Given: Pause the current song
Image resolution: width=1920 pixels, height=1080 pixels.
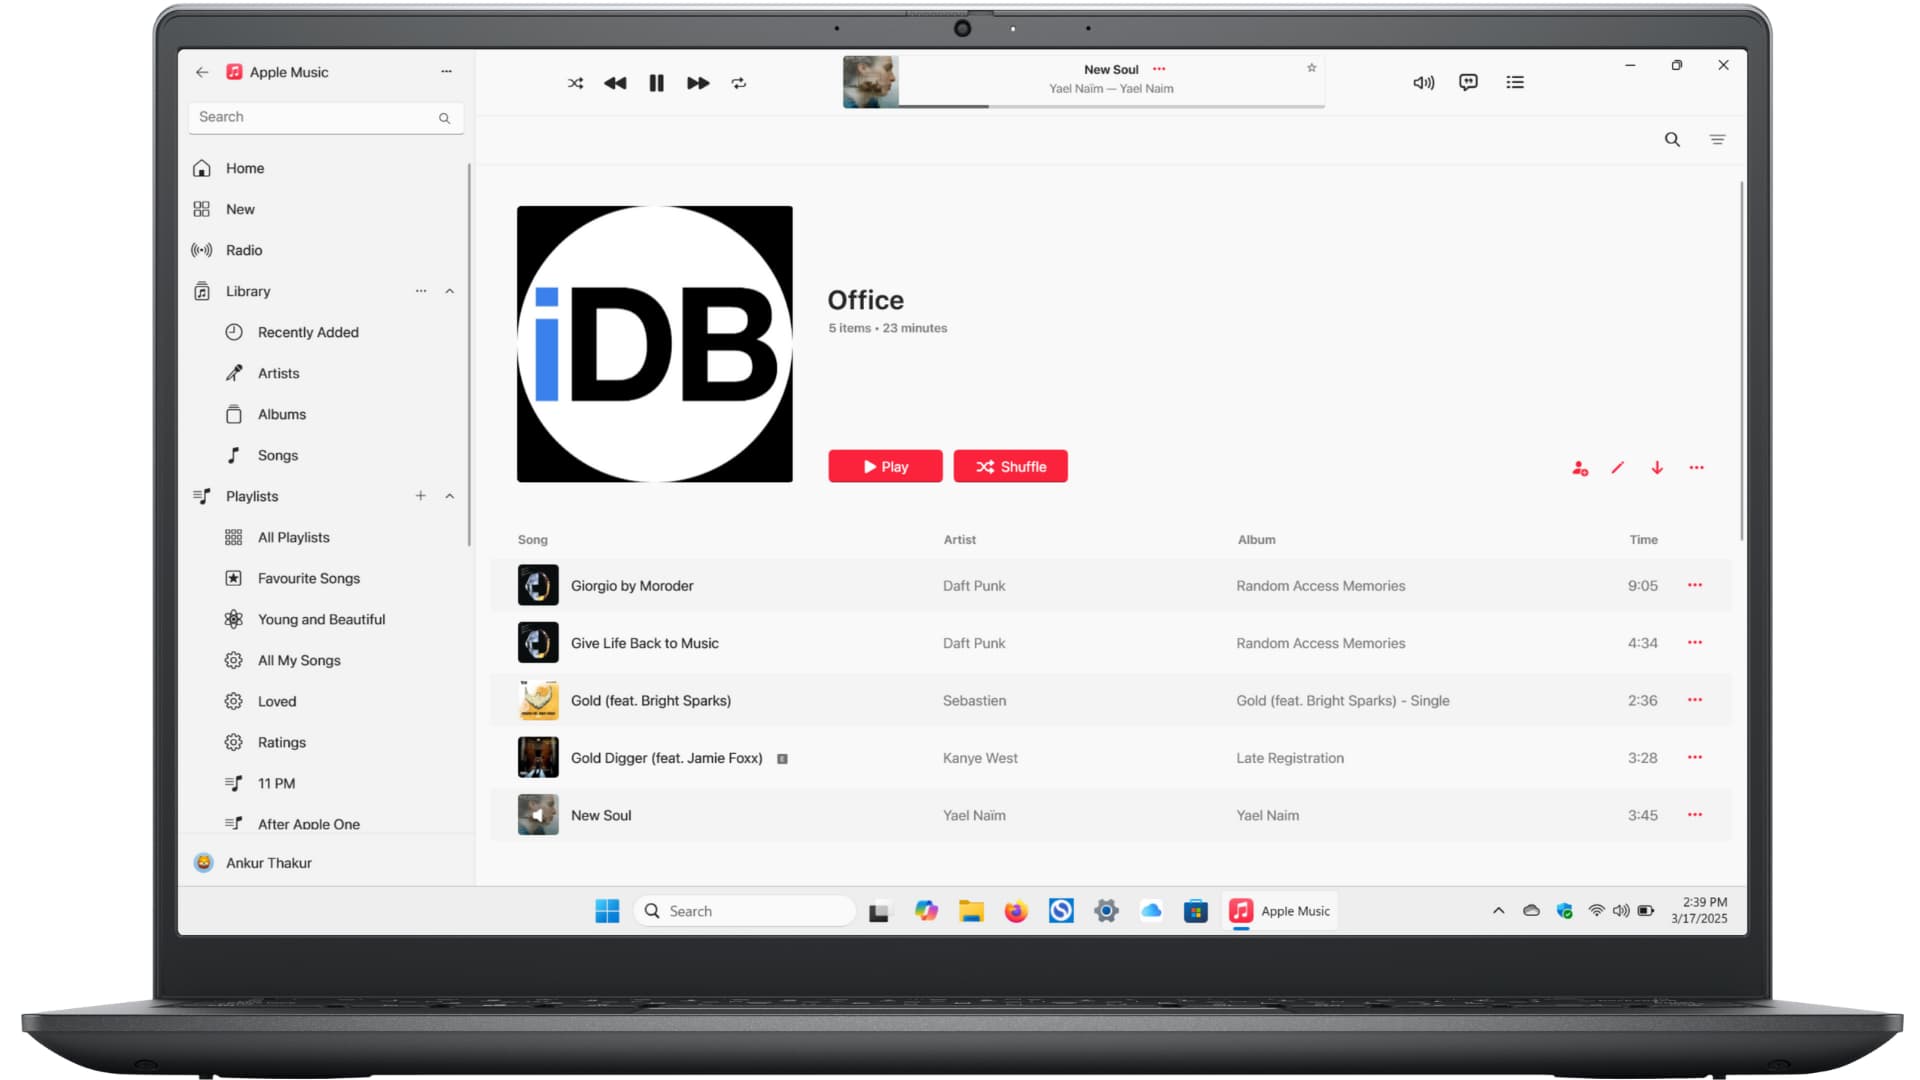Looking at the screenshot, I should (x=656, y=83).
